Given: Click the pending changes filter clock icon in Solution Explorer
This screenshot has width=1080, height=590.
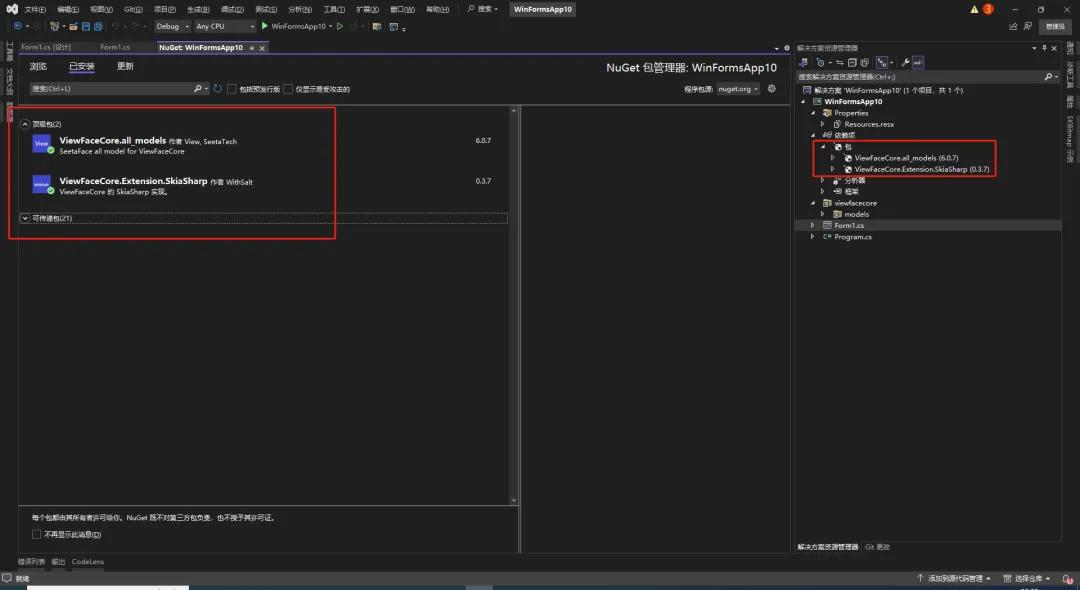Looking at the screenshot, I should [x=820, y=63].
